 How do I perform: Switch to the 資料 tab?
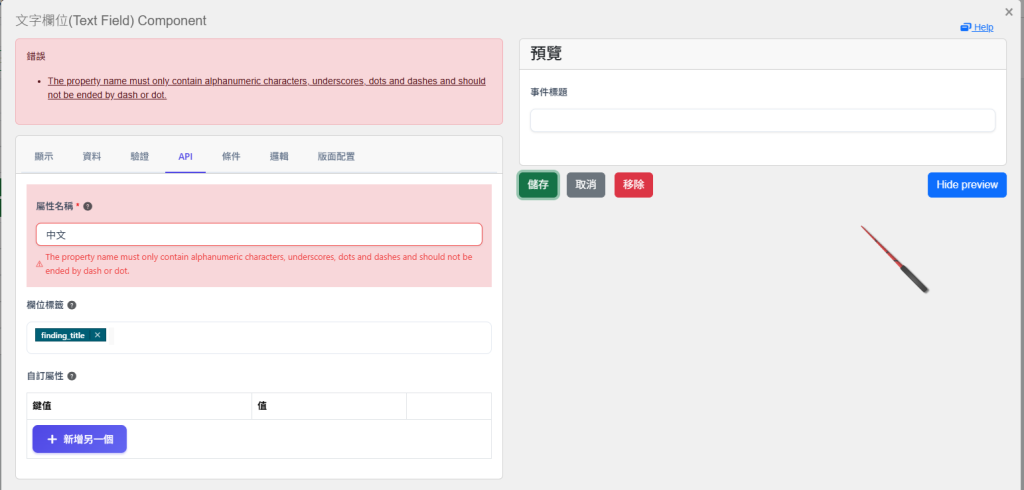[x=91, y=157]
